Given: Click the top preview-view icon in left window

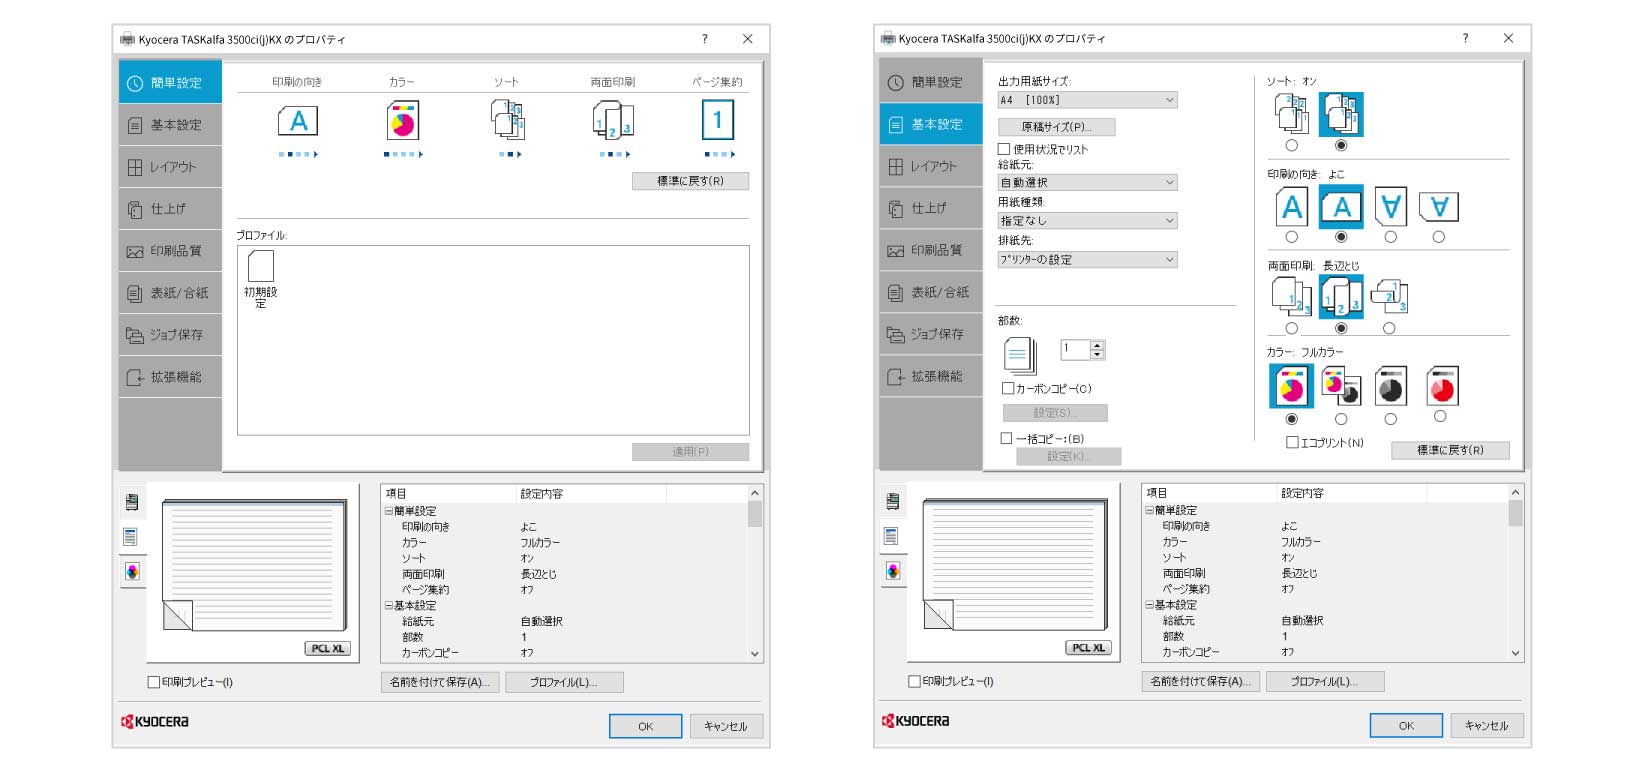Looking at the screenshot, I should pos(132,502).
